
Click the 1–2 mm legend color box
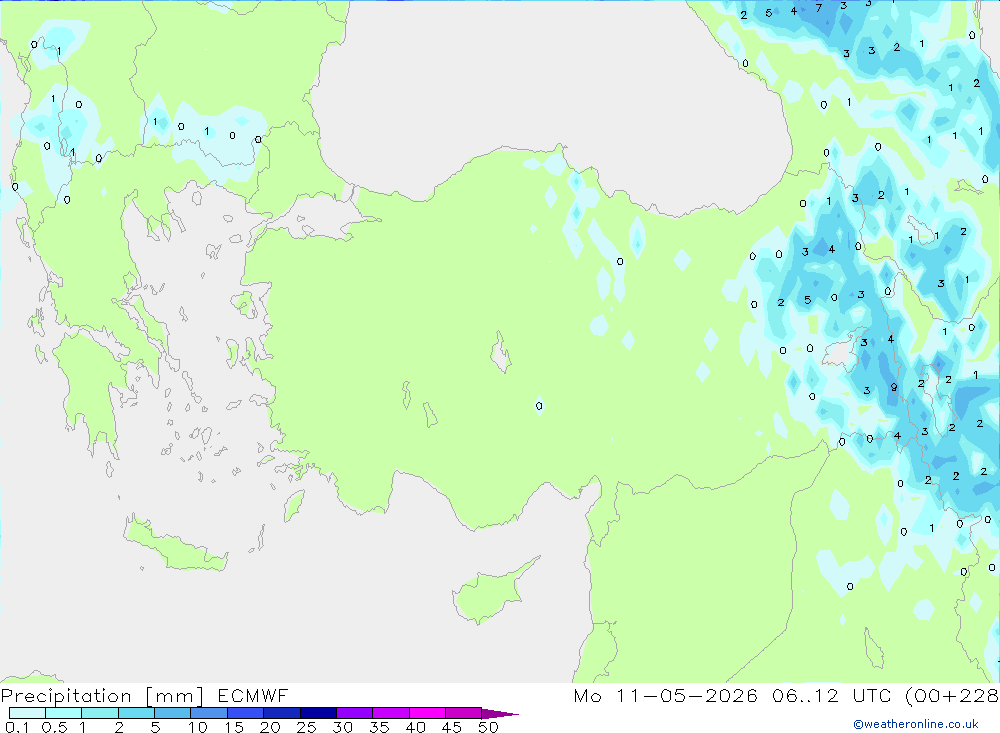(x=99, y=713)
